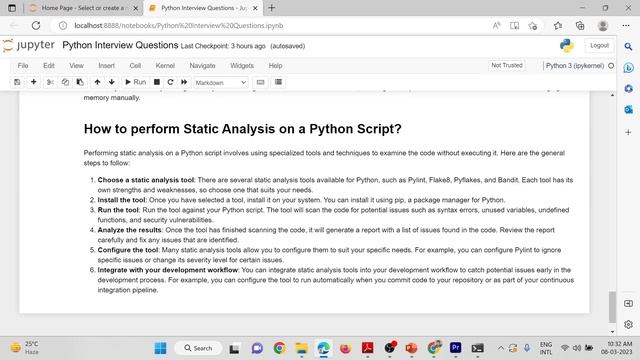Screen dimensions: 640x360
Task: Open the cell type Markdown dropdown
Action: pyautogui.click(x=221, y=82)
